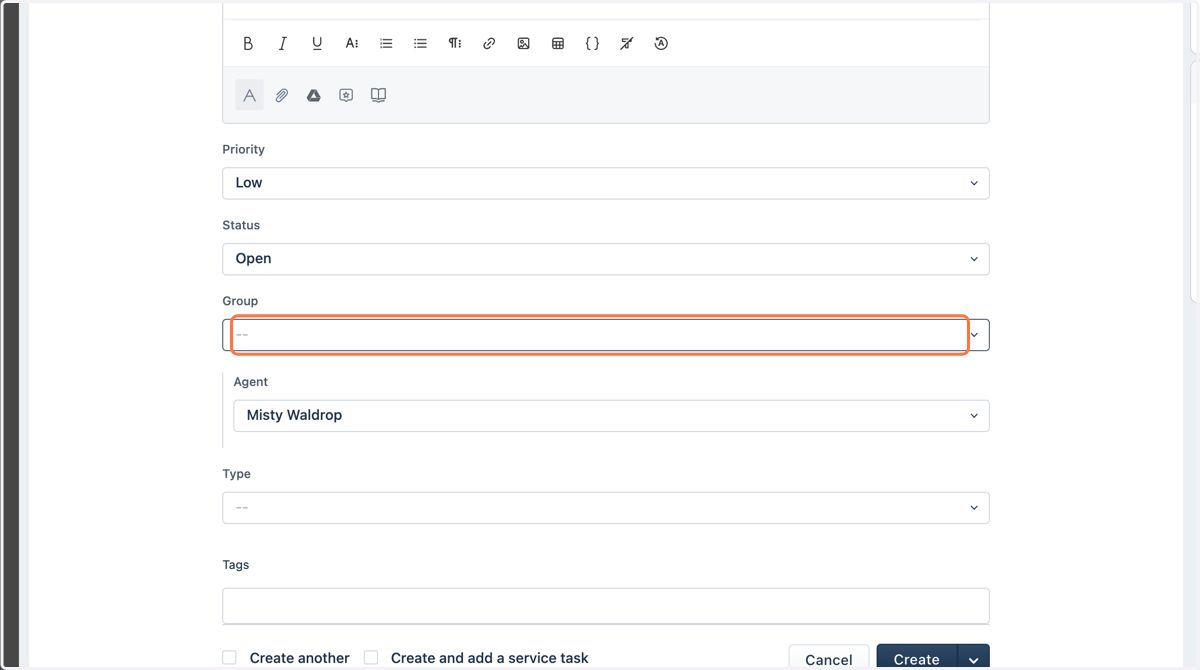Click the Type field label

coord(236,474)
